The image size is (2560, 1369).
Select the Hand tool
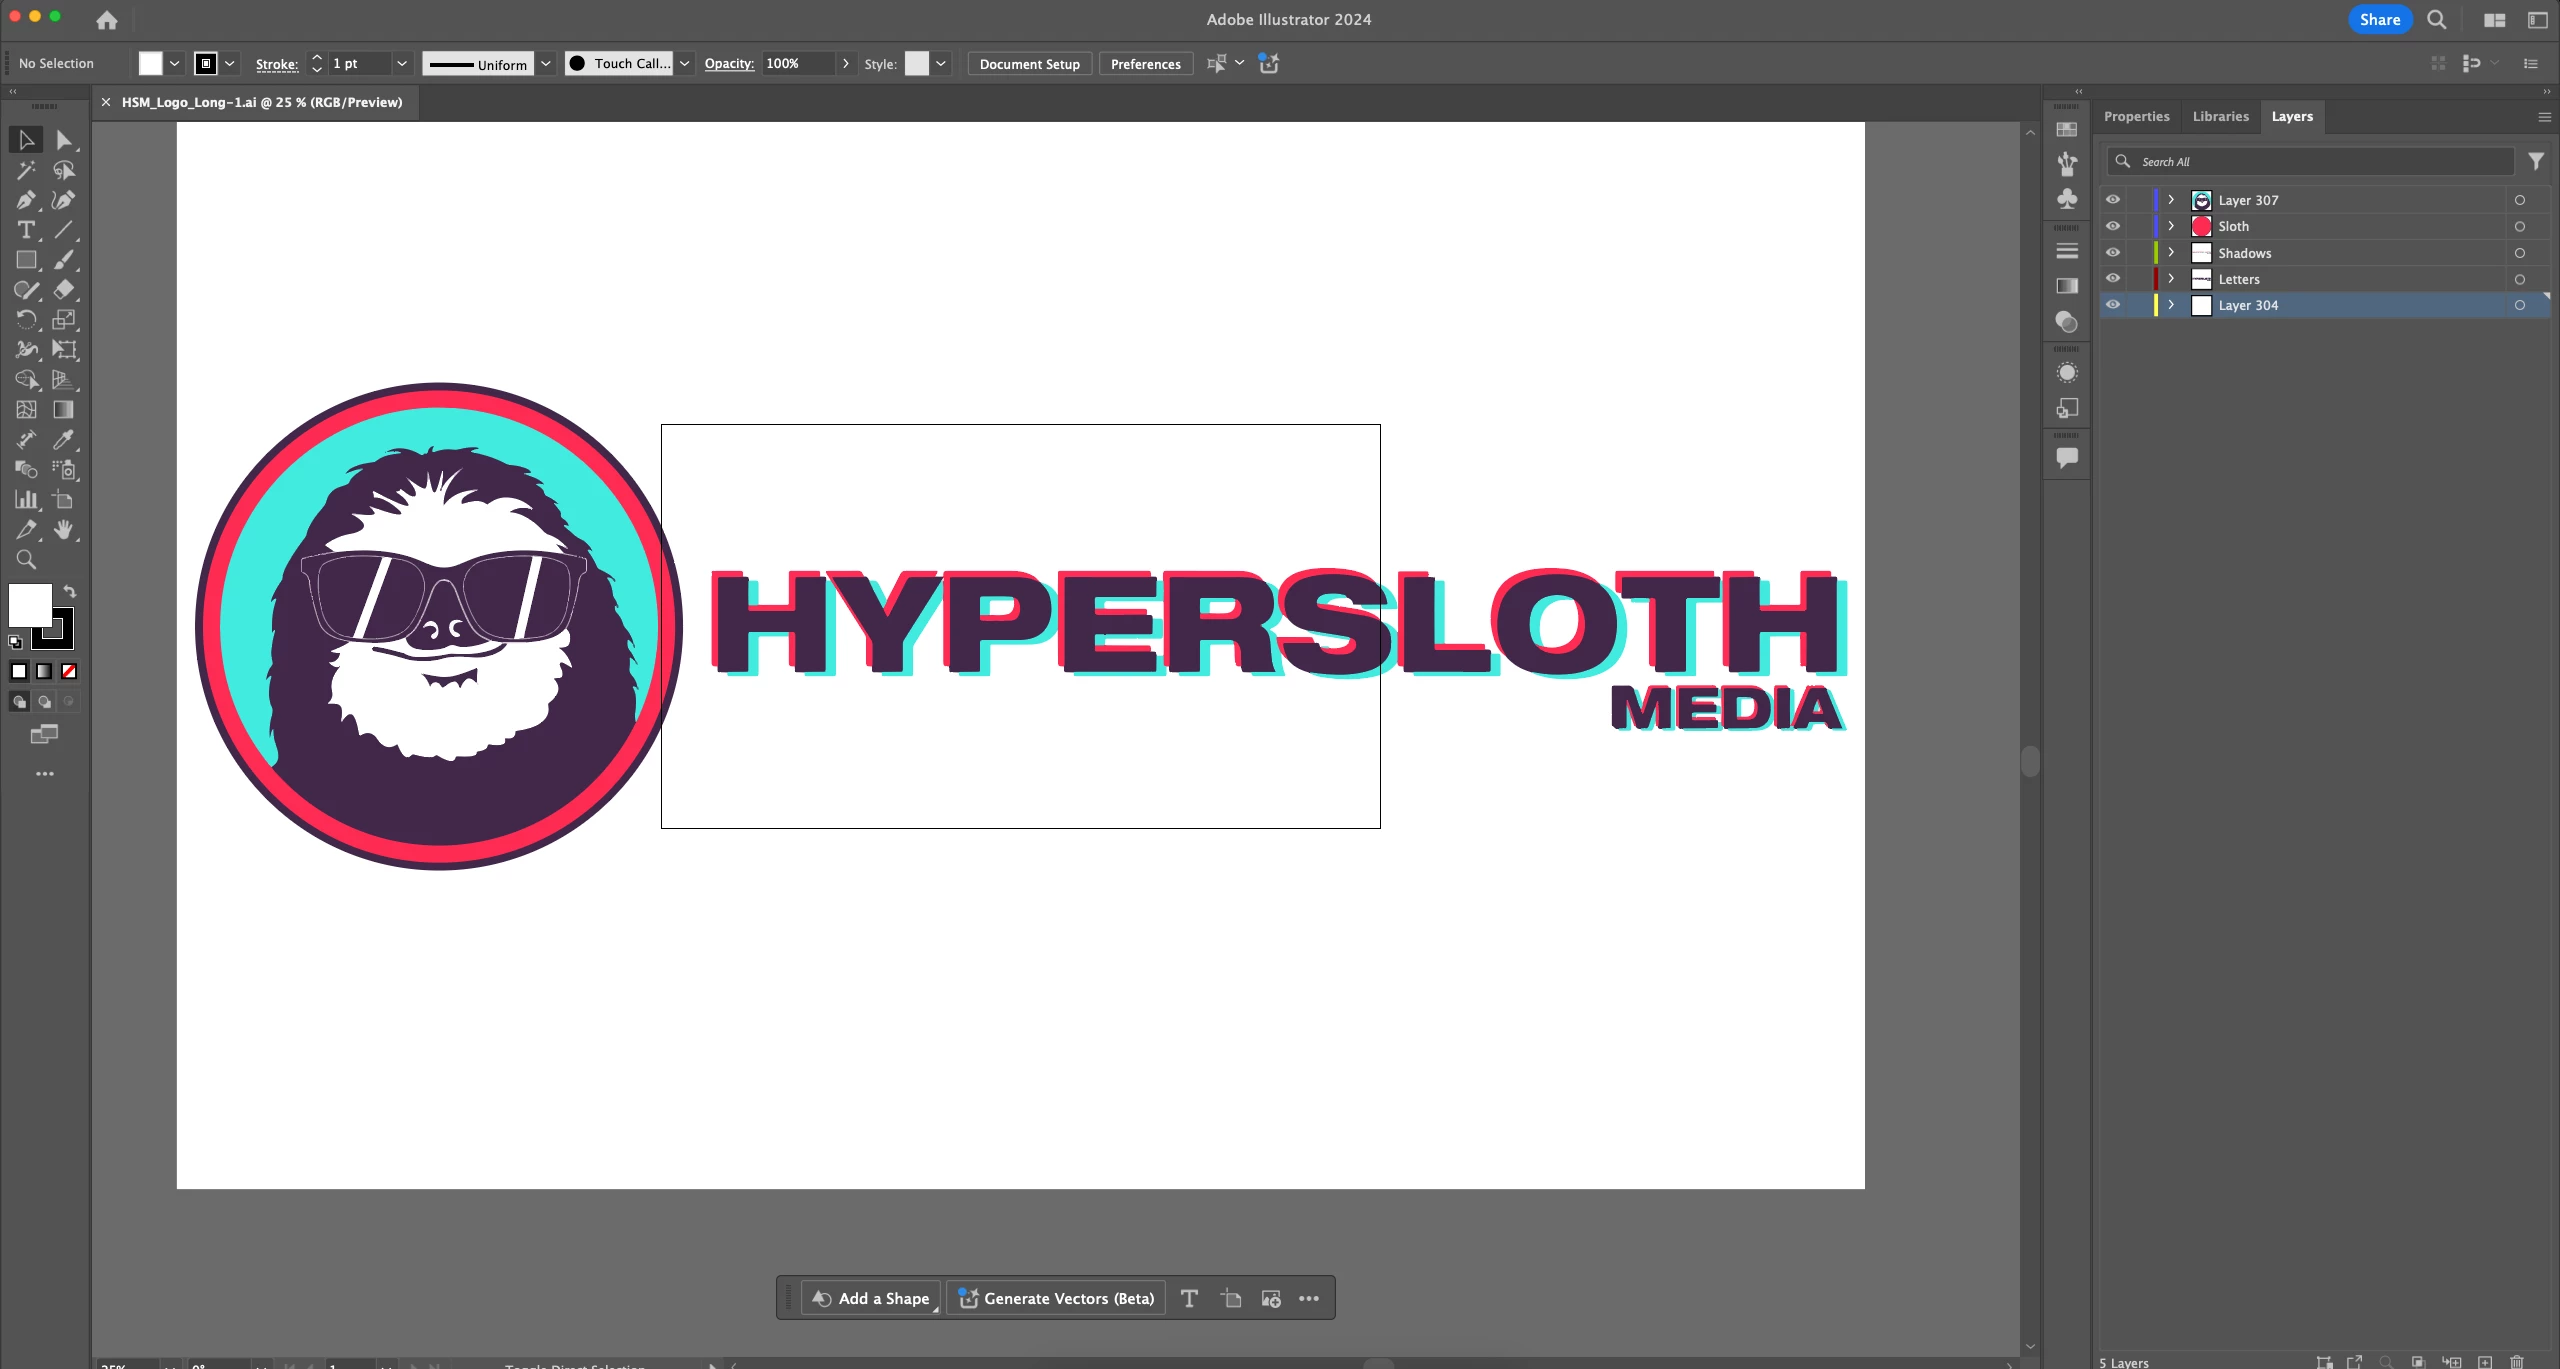click(63, 530)
